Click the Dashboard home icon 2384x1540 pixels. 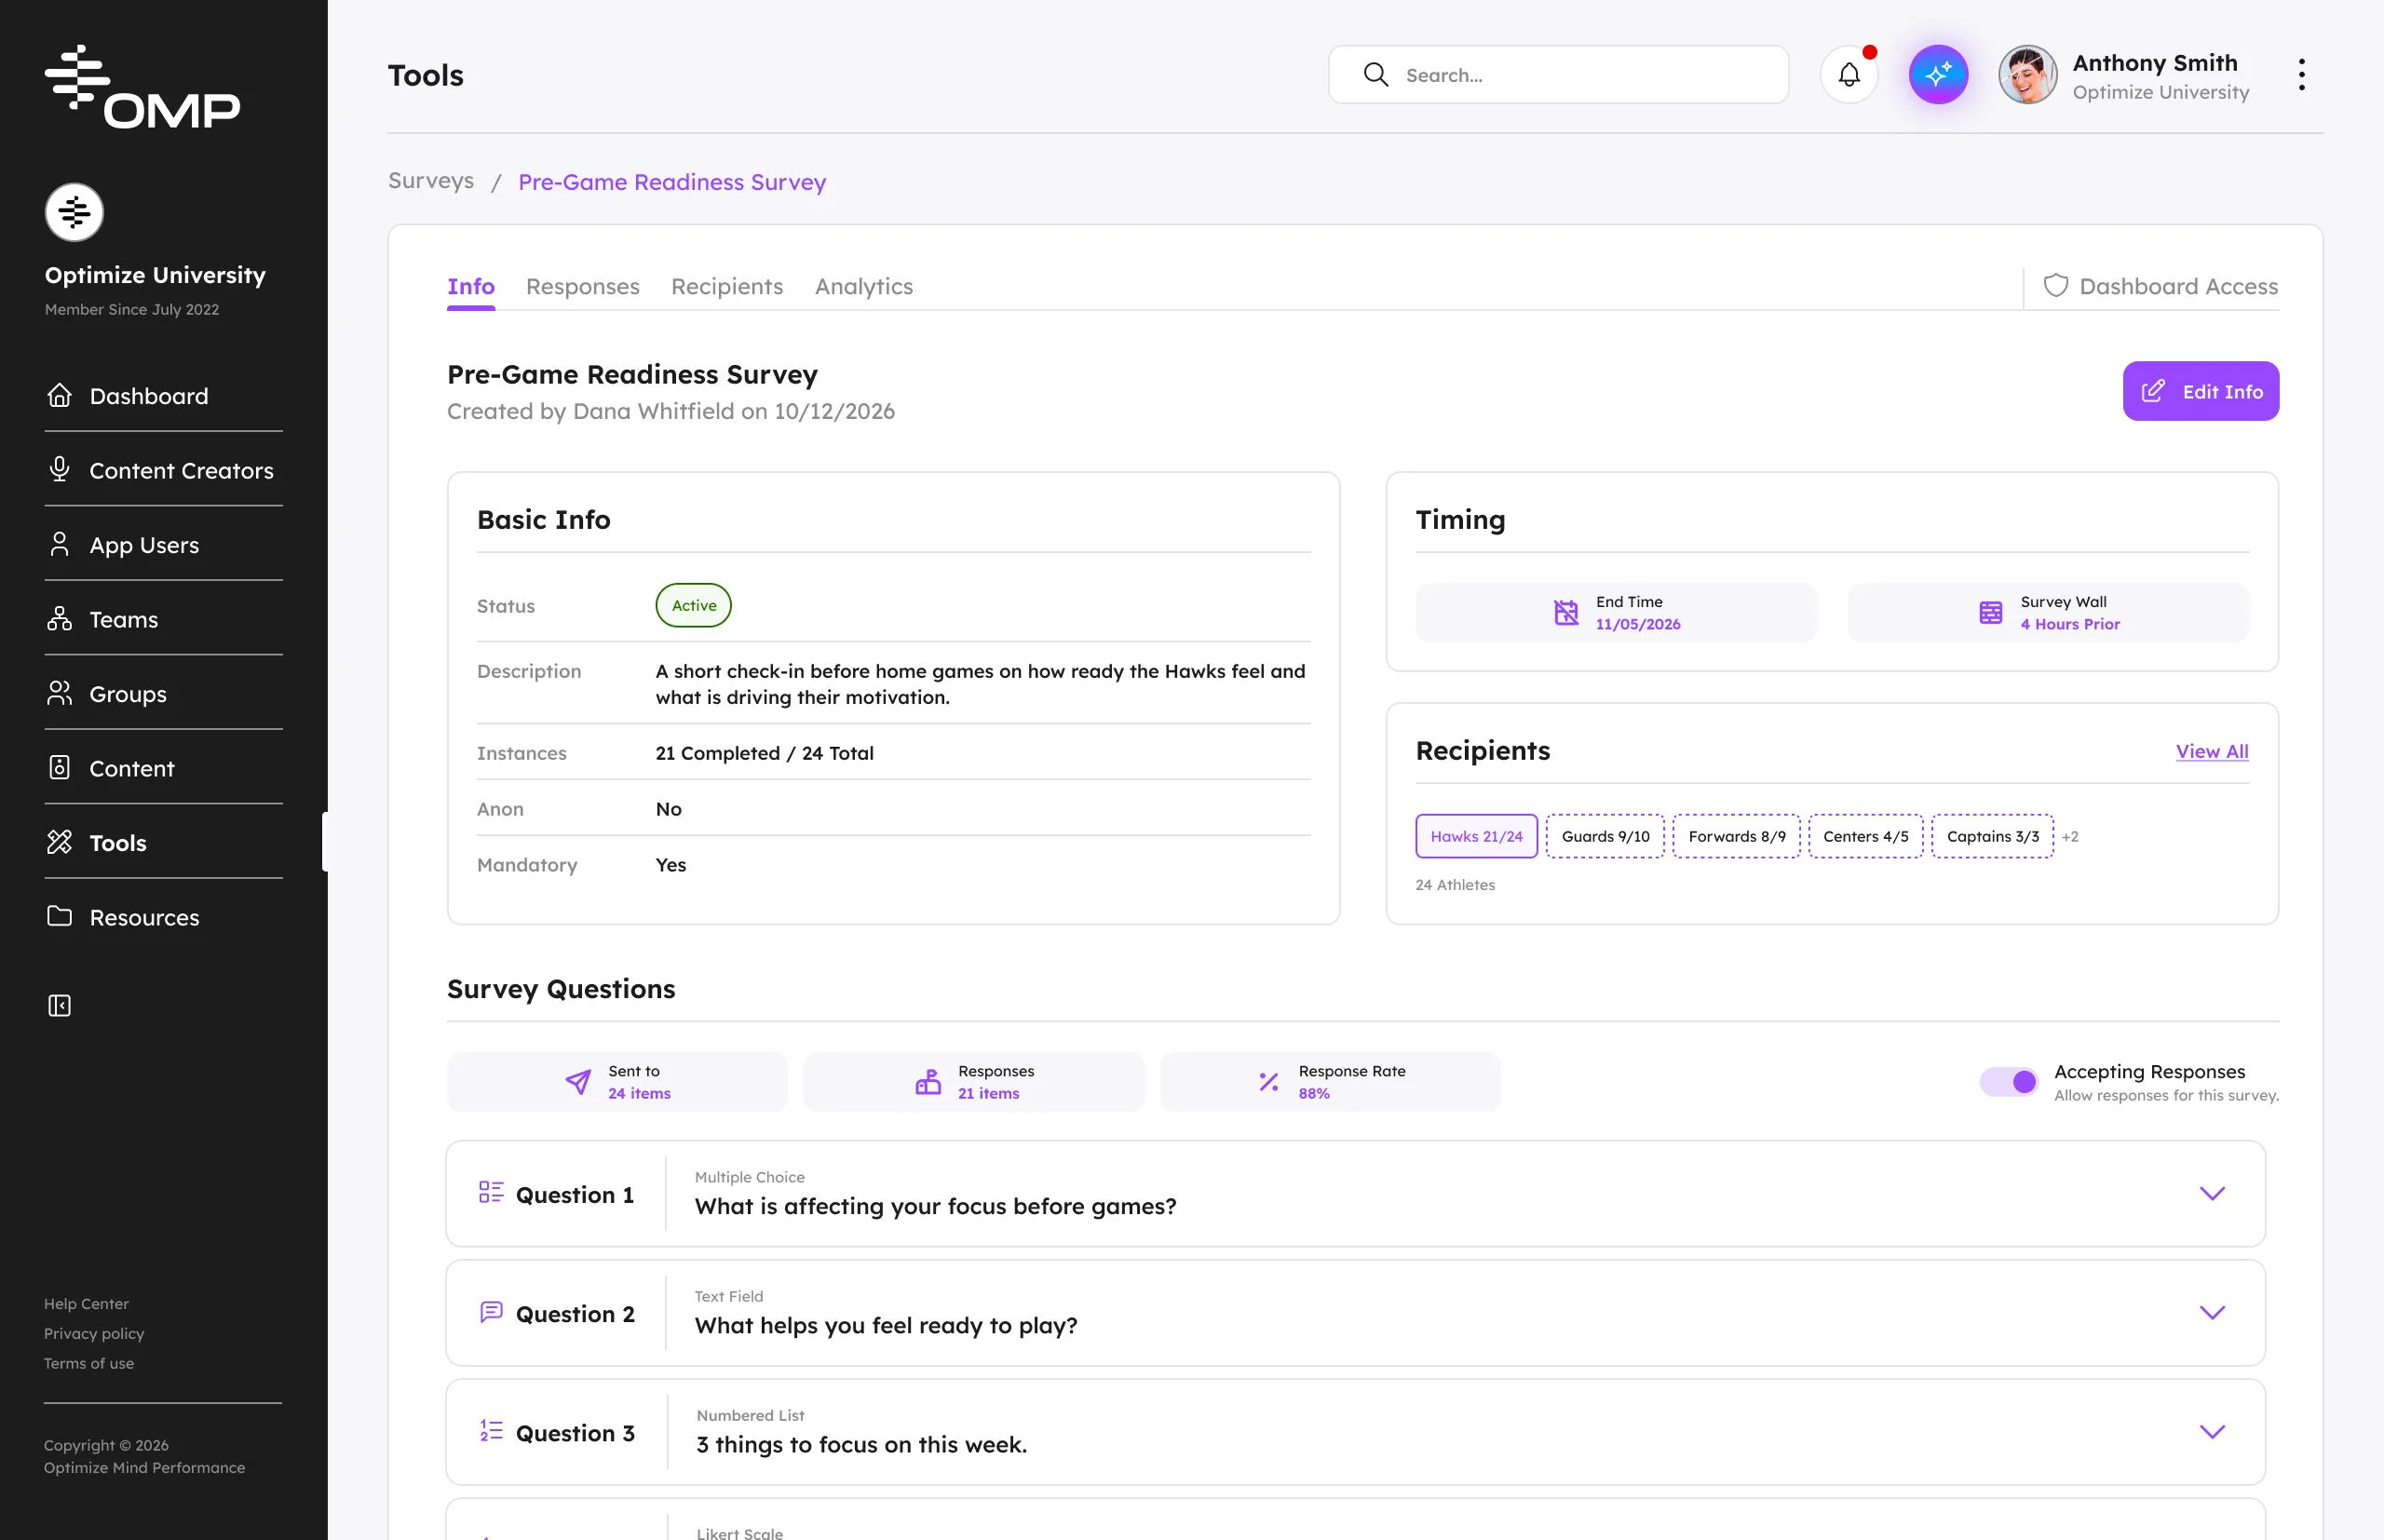coord(59,395)
